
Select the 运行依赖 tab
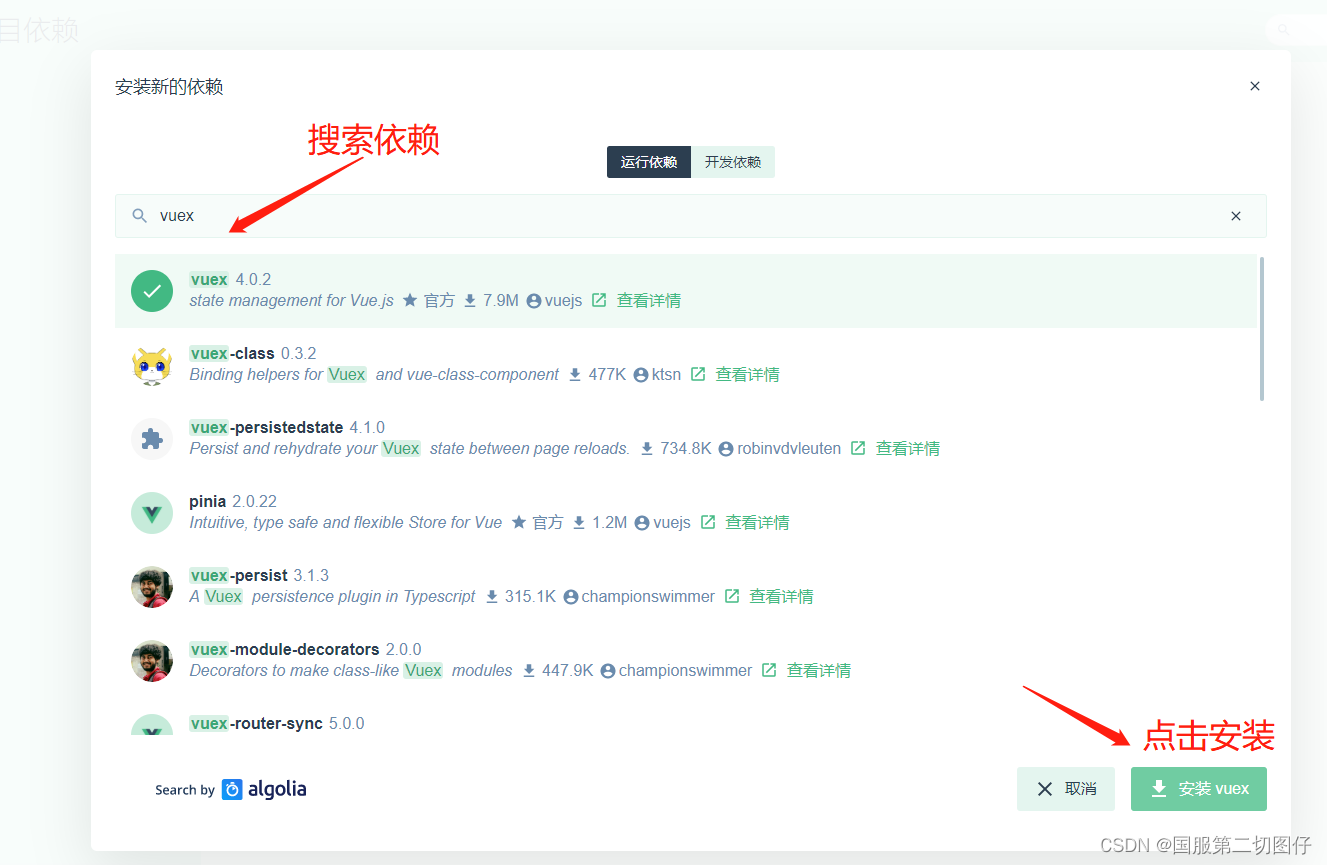pyautogui.click(x=649, y=162)
